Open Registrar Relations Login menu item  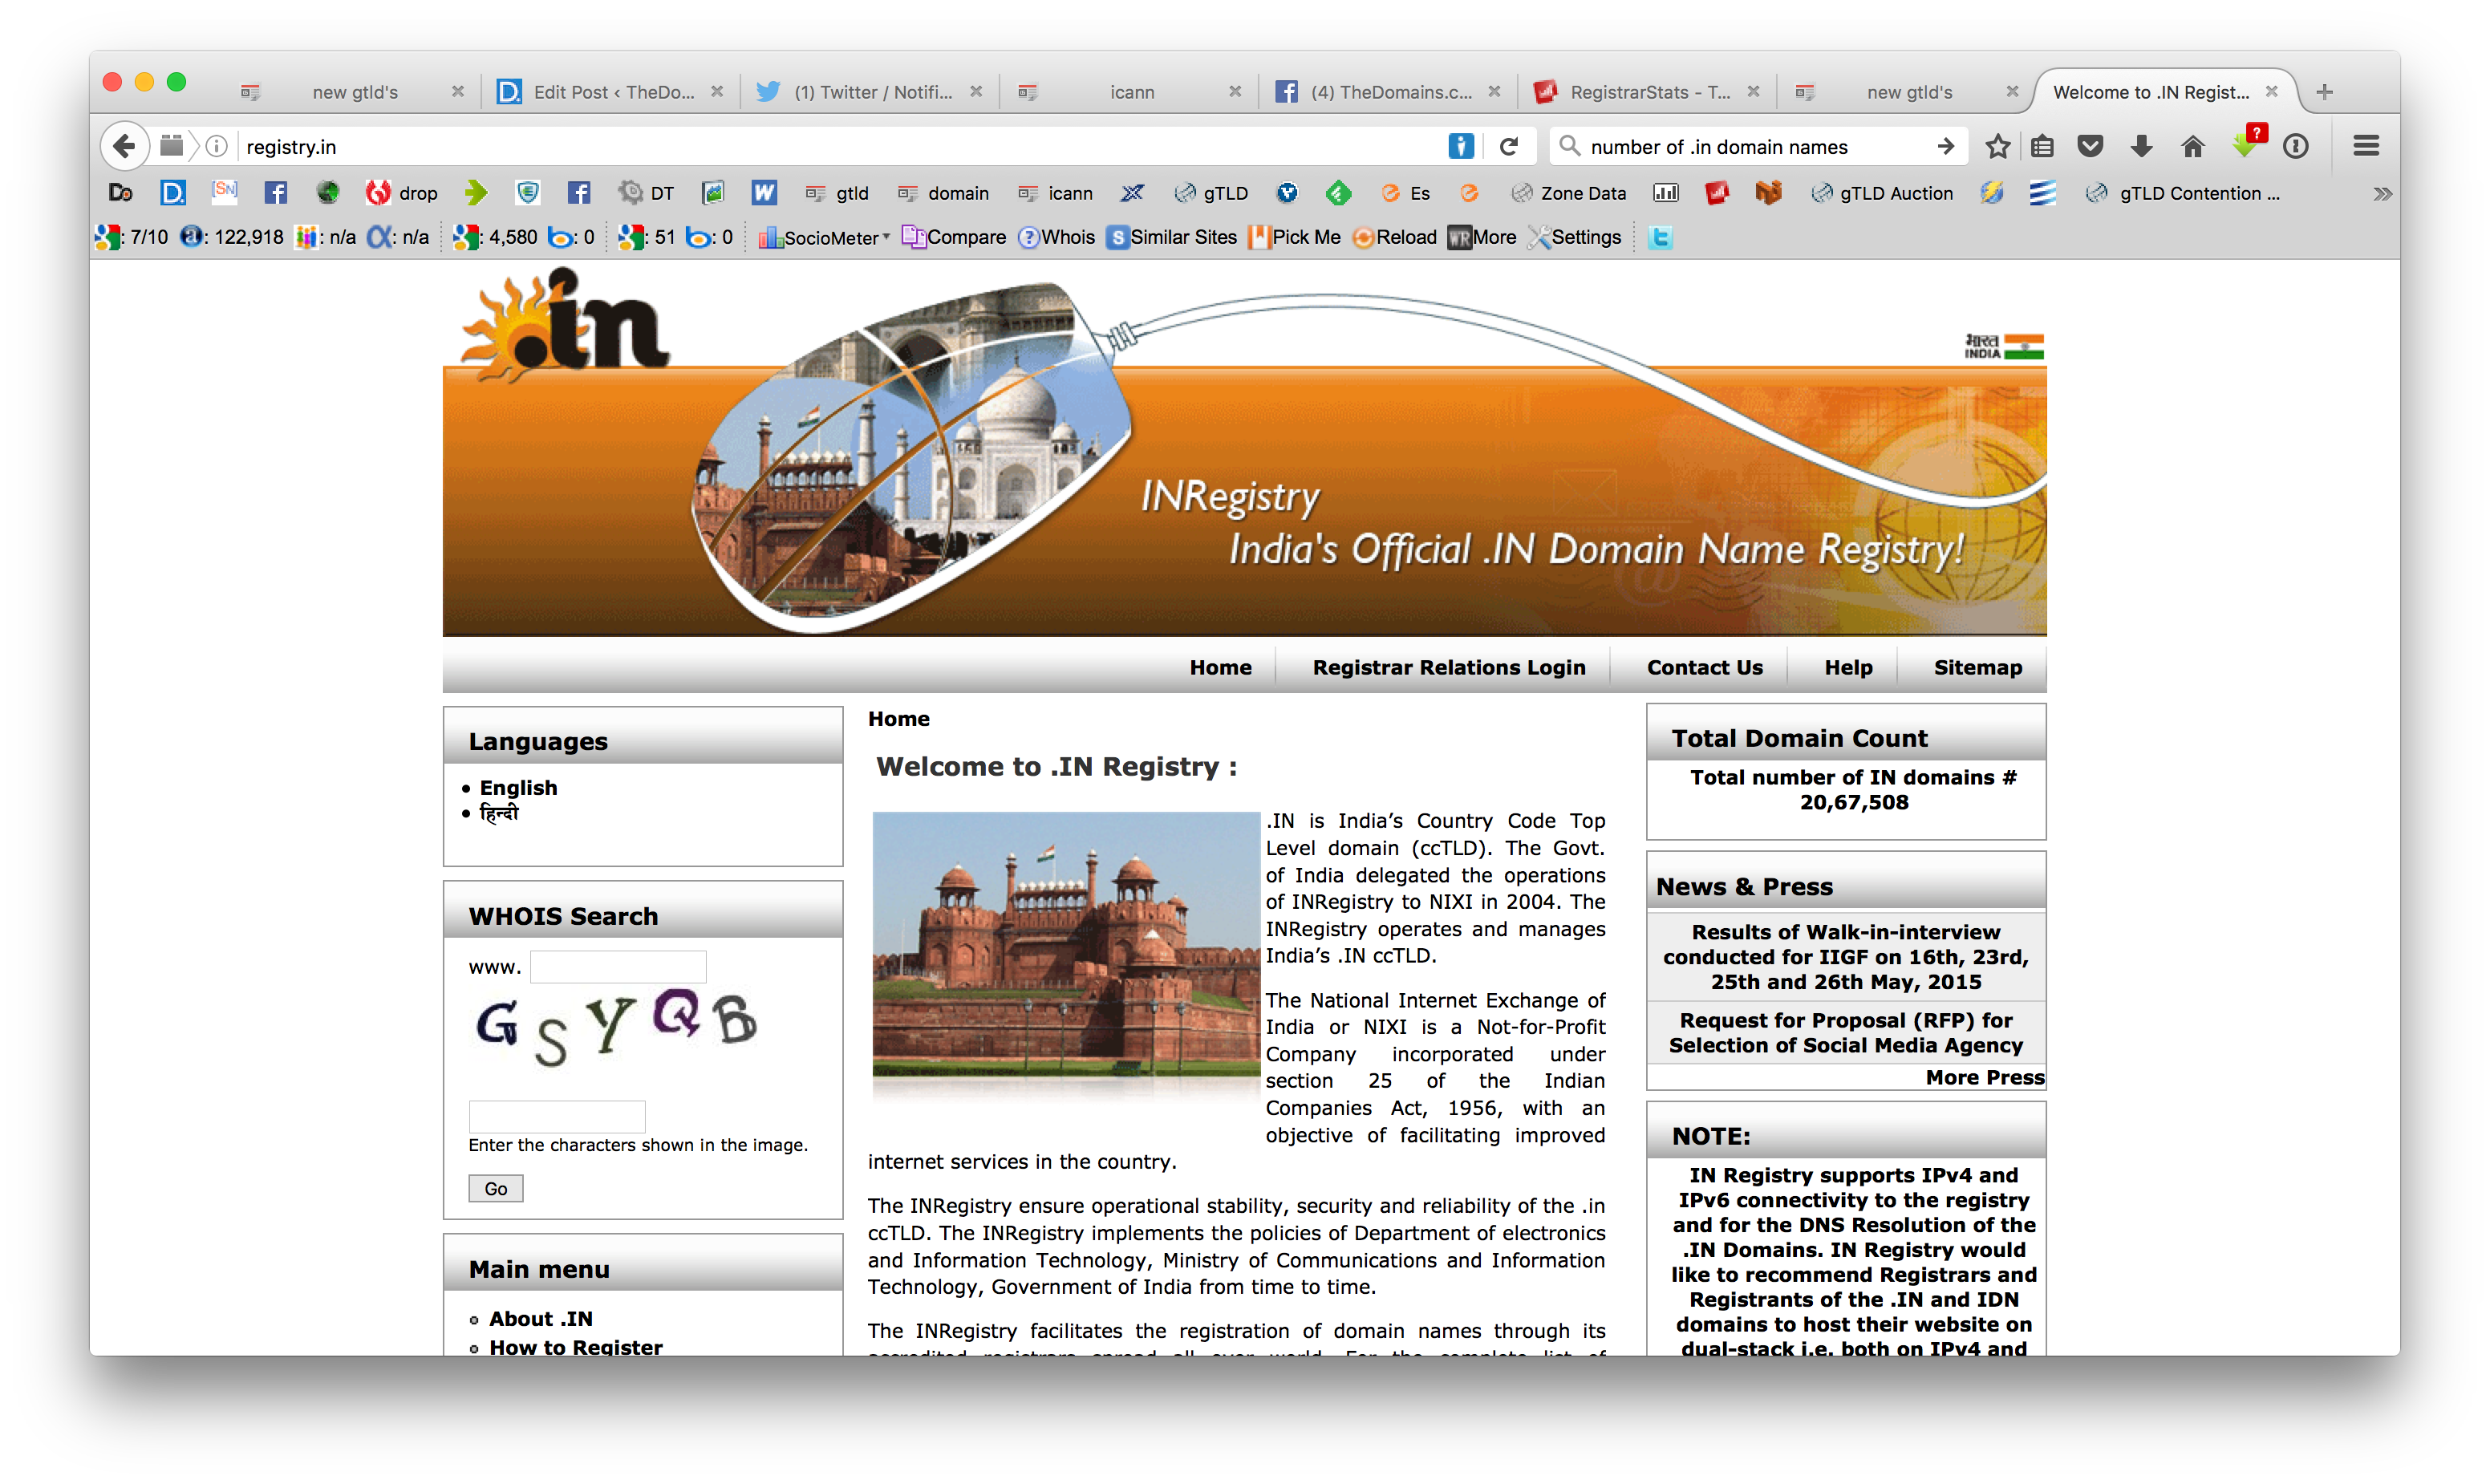tap(1448, 667)
